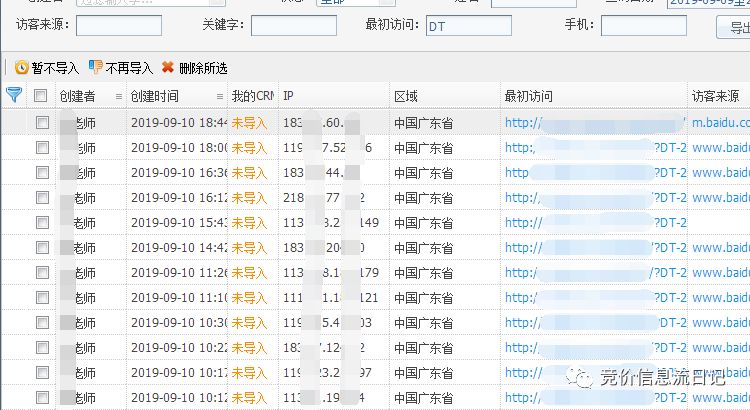
Task: Click 不再导入 button label
Action: (129, 68)
